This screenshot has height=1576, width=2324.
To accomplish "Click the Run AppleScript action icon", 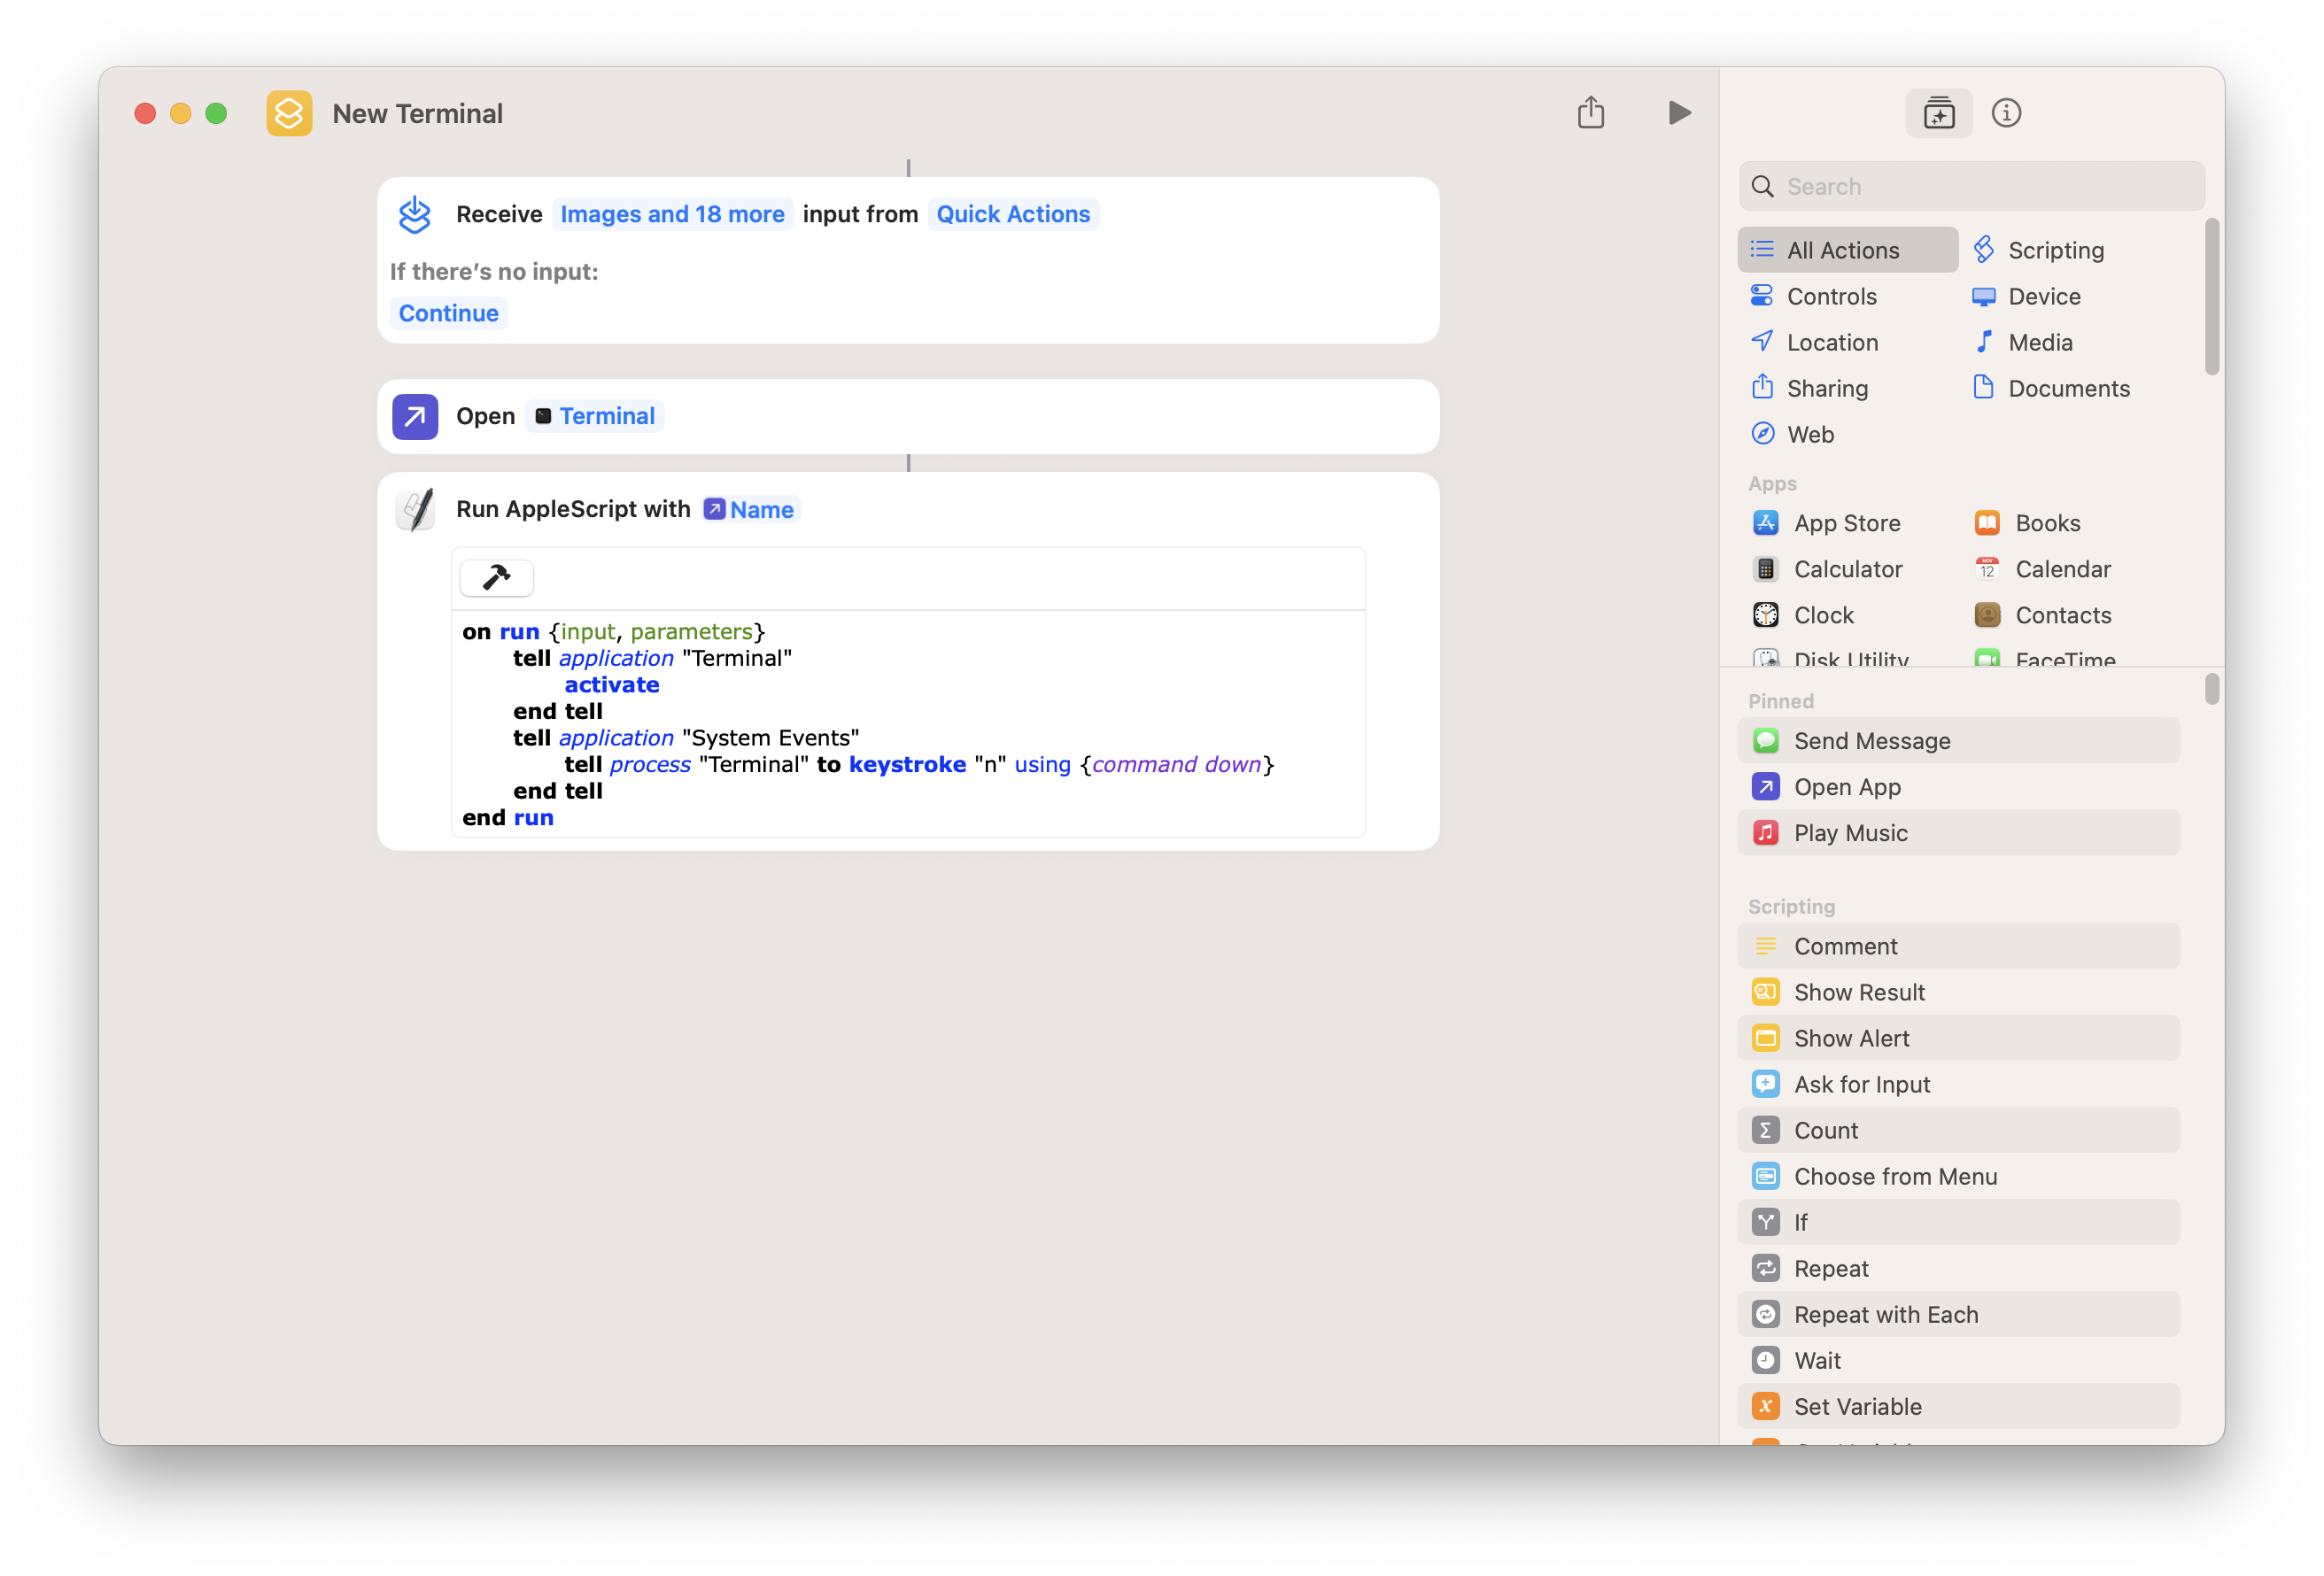I will (x=415, y=509).
